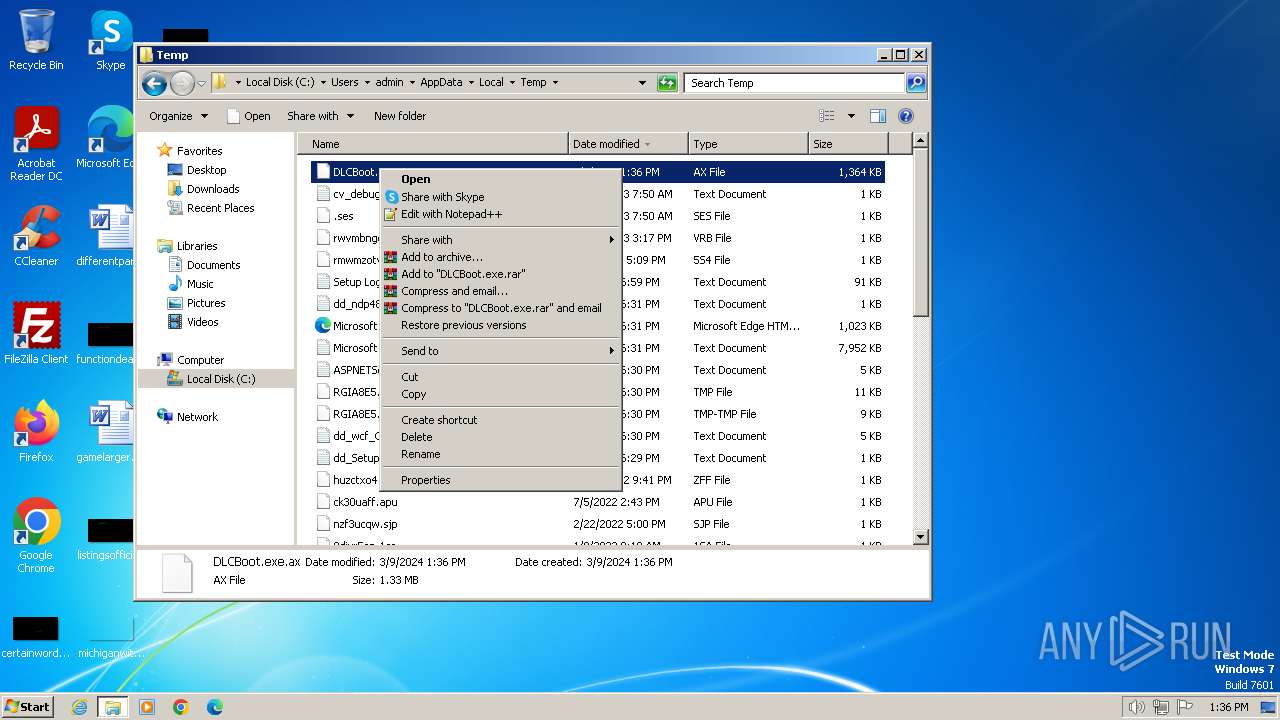This screenshot has height=720, width=1280.
Task: Show the preview pane icon
Action: point(877,116)
